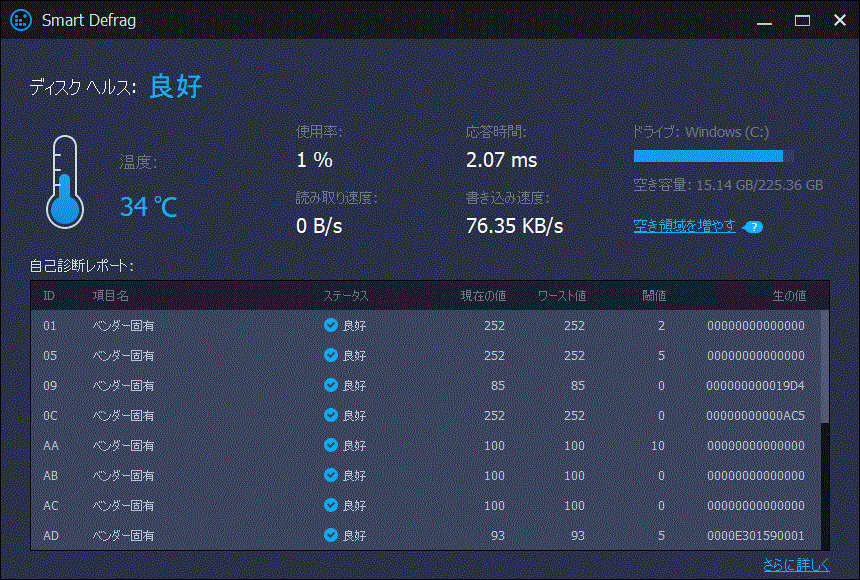
Task: Click the status checkmark icon in row AC
Action: click(331, 505)
